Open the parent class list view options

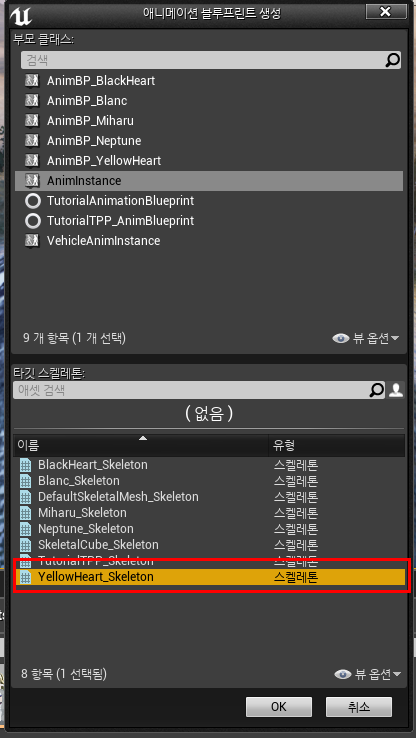click(x=366, y=338)
